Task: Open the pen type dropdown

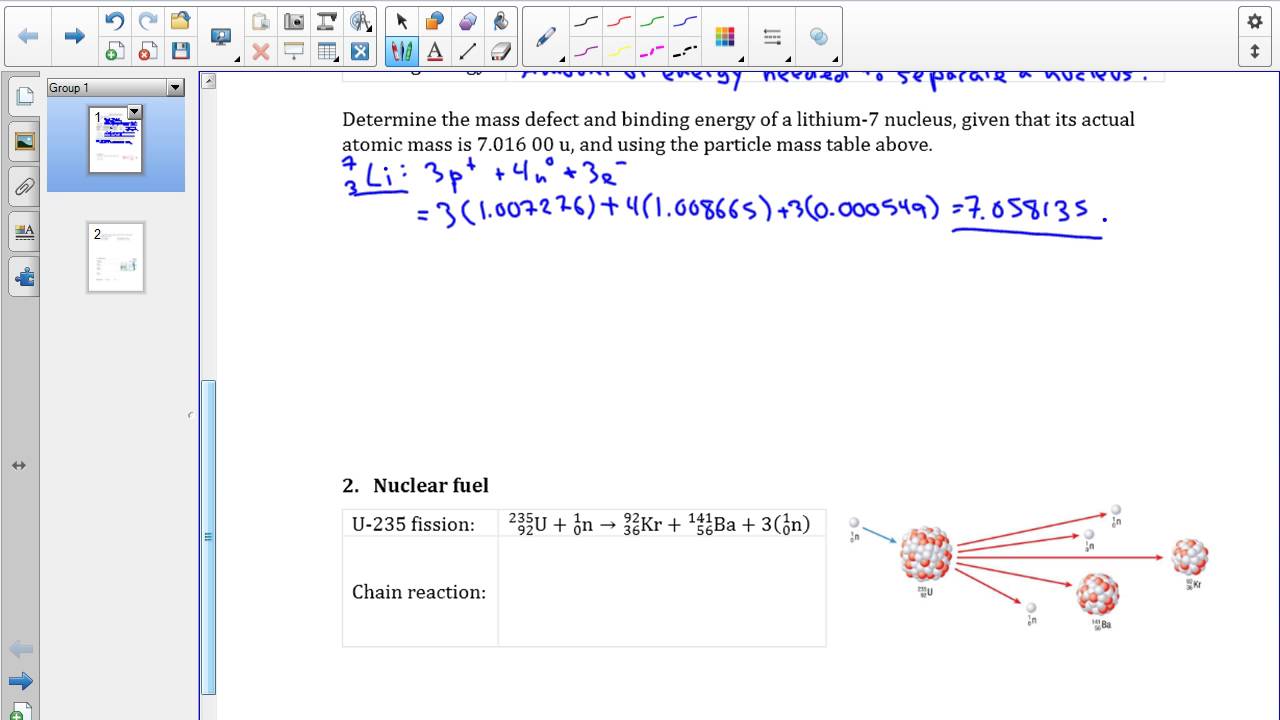Action: click(x=546, y=37)
